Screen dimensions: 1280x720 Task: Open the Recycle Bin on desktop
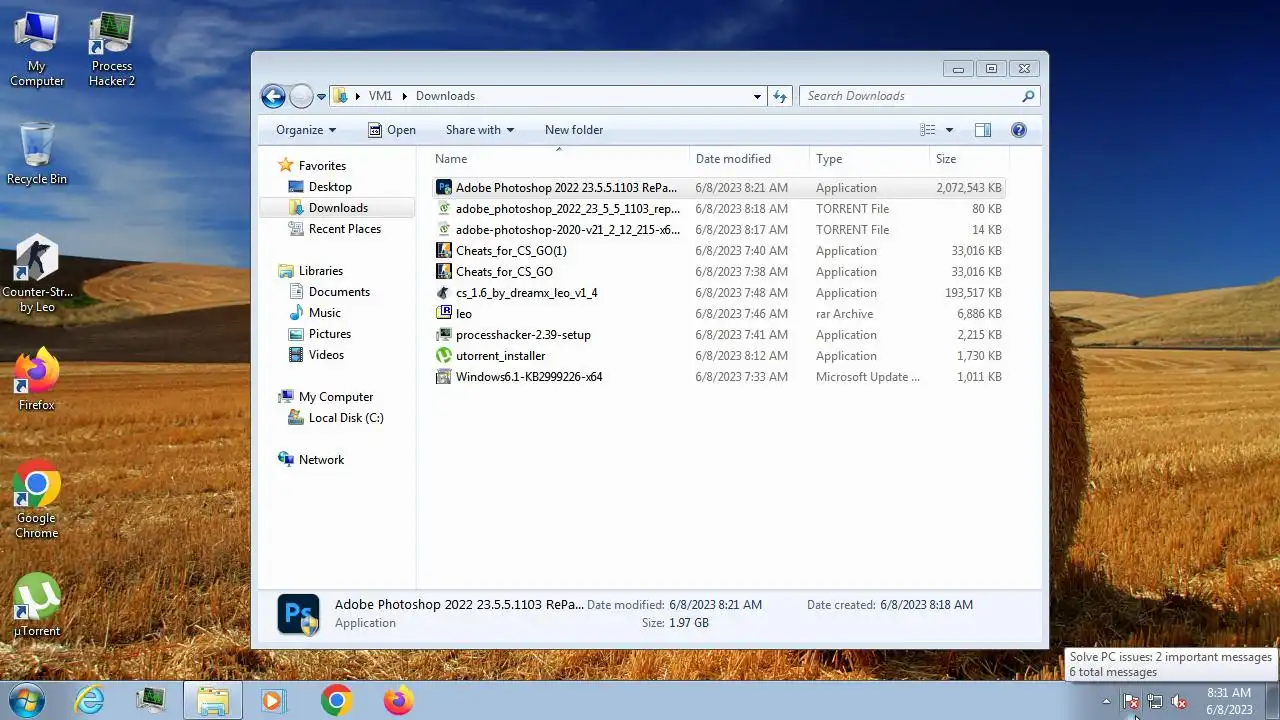[37, 153]
